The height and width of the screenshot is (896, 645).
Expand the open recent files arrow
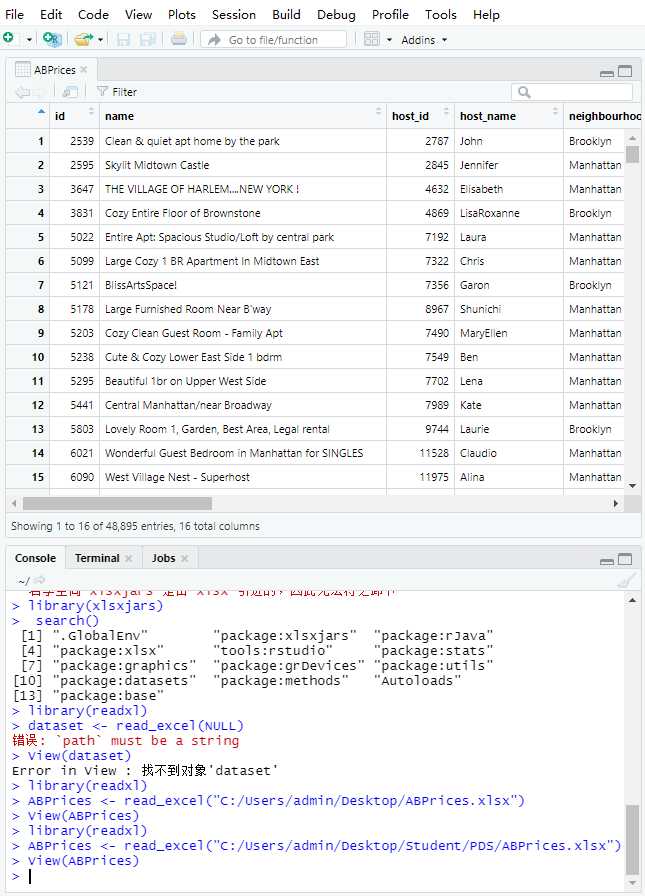click(x=101, y=40)
